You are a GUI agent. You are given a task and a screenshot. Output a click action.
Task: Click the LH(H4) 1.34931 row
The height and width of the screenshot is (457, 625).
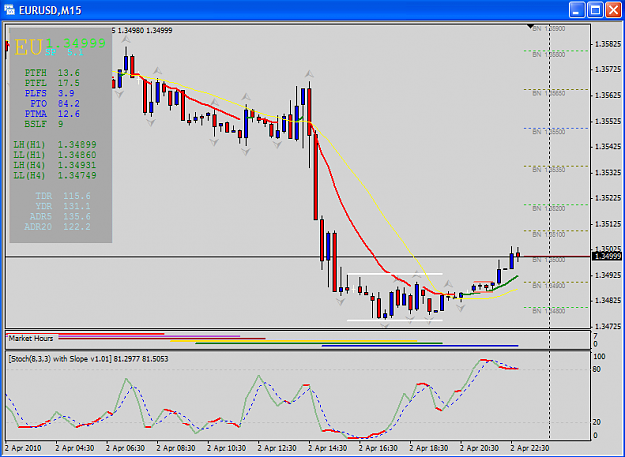(x=55, y=165)
